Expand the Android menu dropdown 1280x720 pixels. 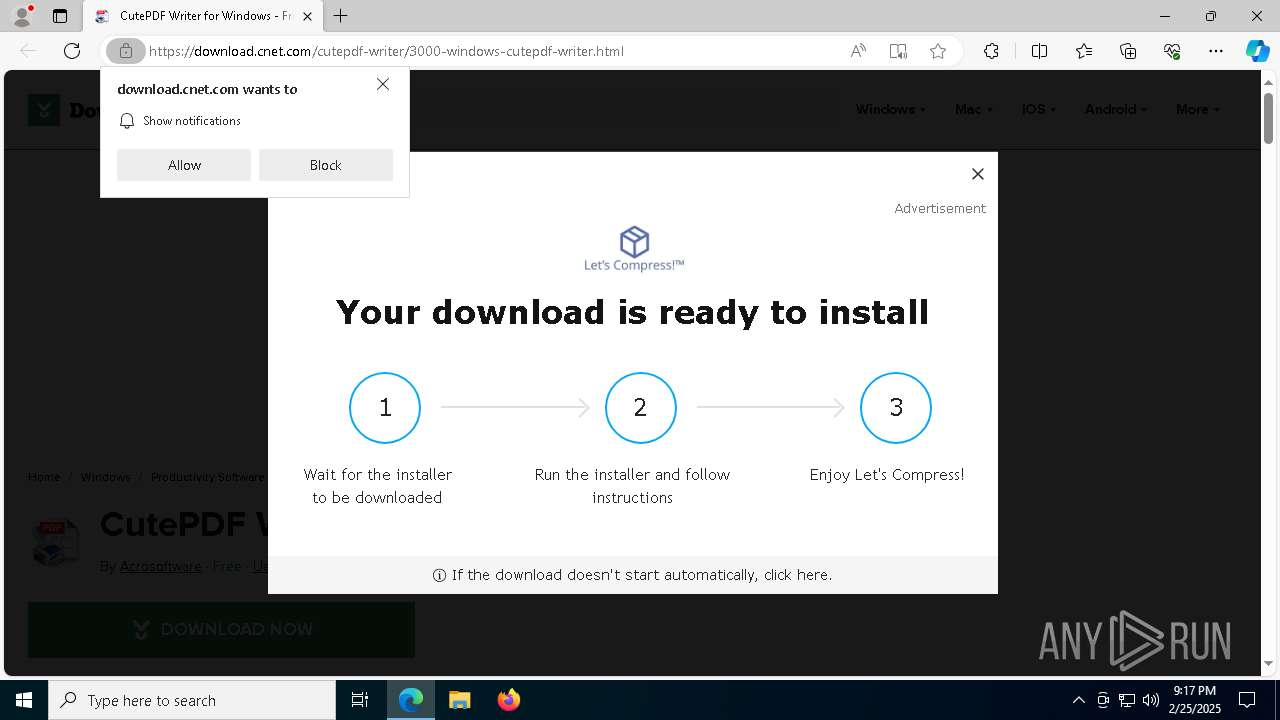tap(1116, 109)
